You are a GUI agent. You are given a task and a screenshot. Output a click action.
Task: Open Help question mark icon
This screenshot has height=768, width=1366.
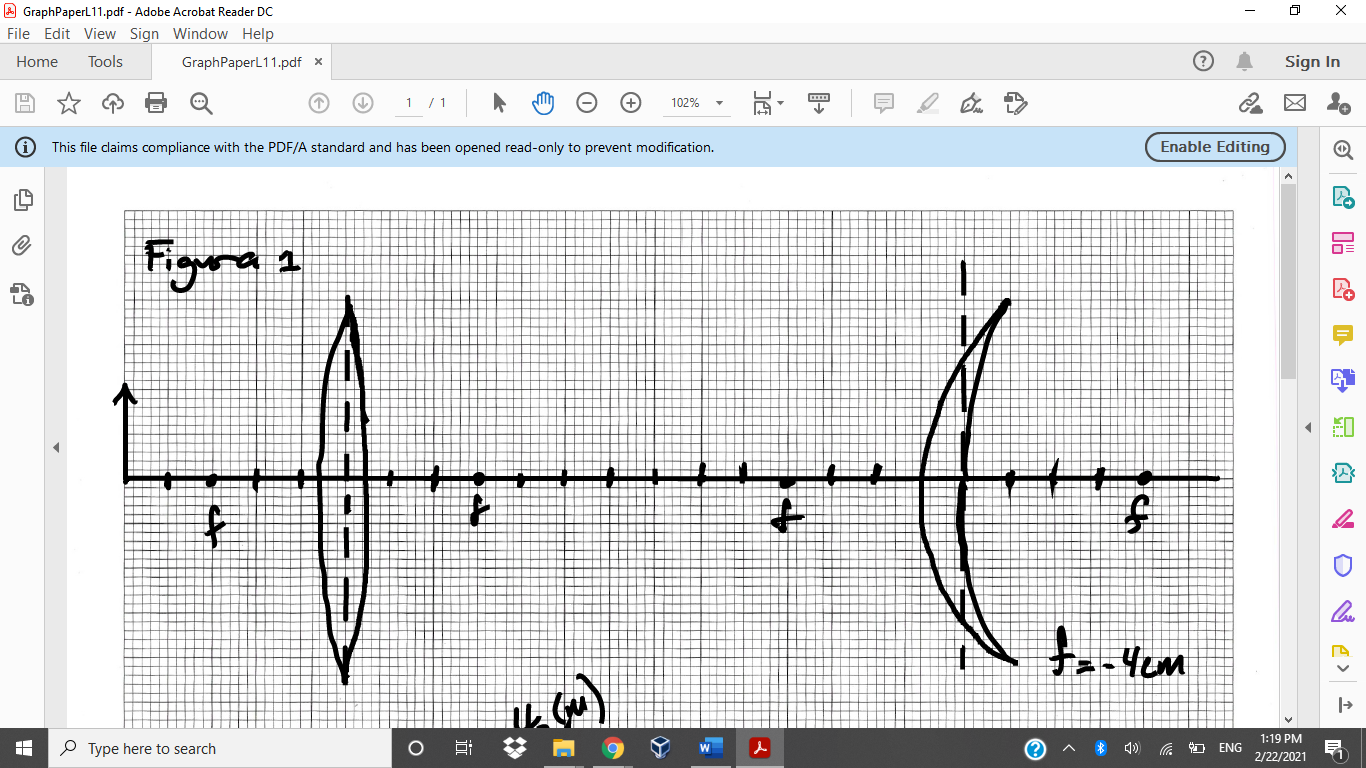click(1204, 61)
